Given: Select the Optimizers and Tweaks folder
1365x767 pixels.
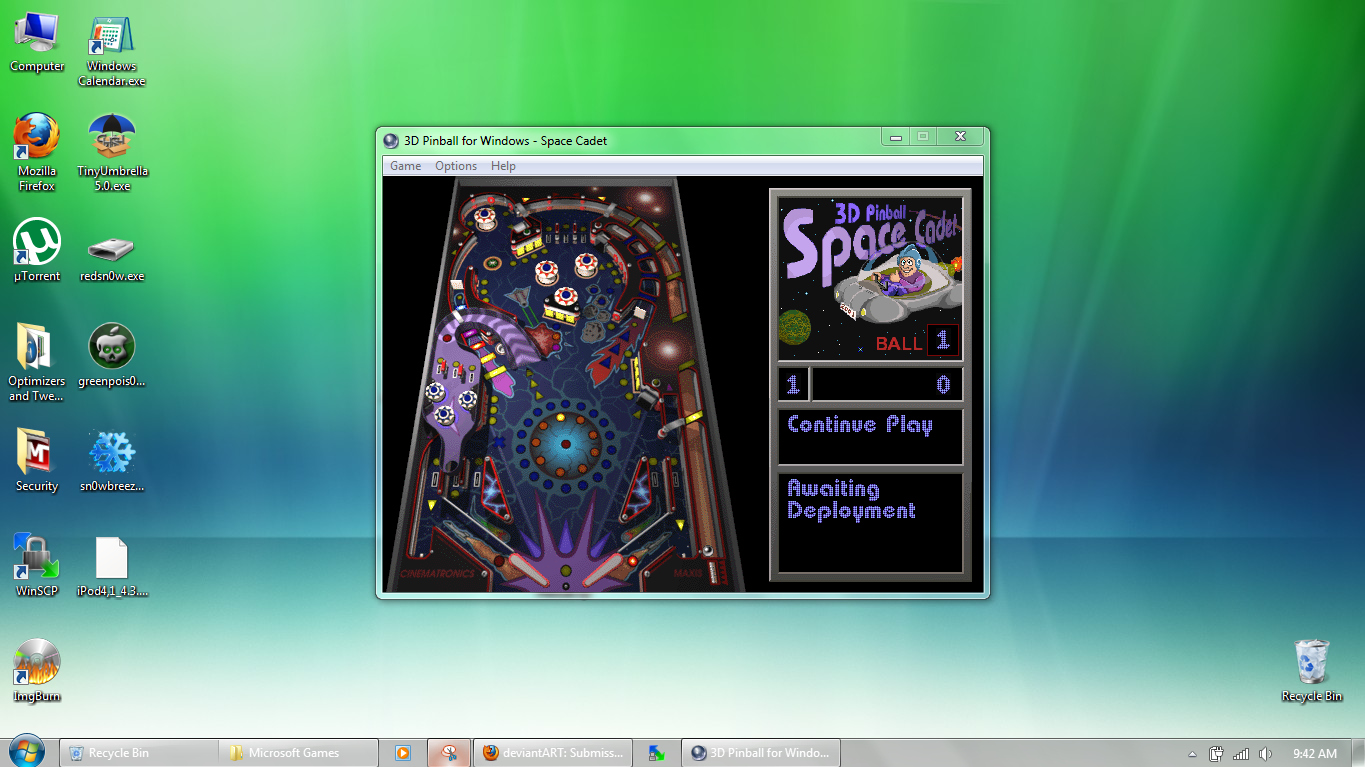Looking at the screenshot, I should point(37,362).
